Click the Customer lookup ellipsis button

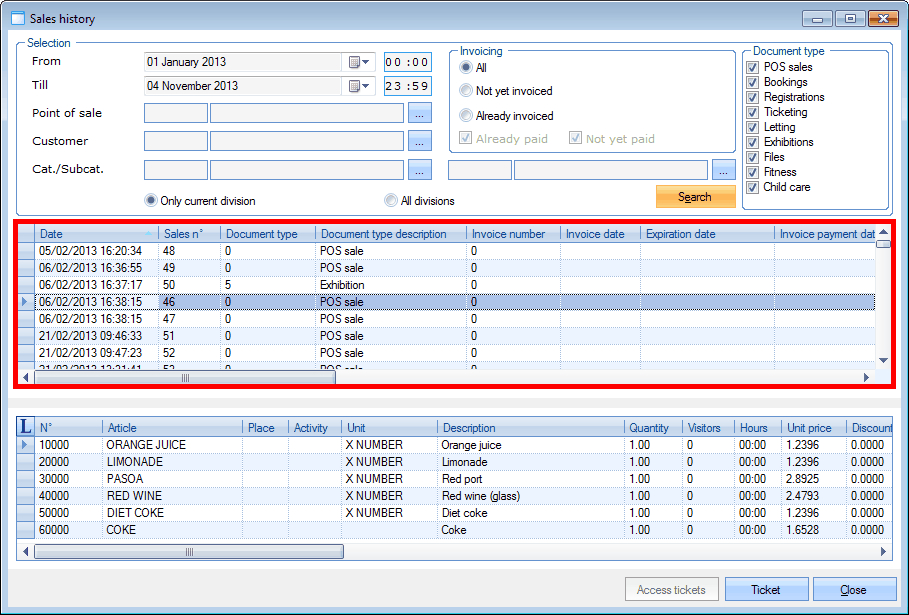point(420,141)
